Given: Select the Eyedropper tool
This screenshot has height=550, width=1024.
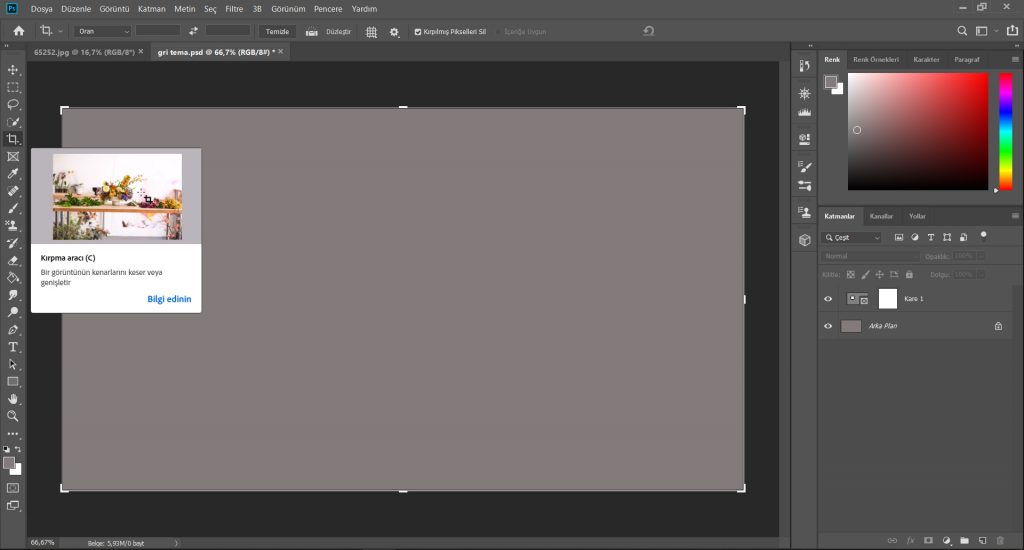Looking at the screenshot, I should pyautogui.click(x=13, y=173).
